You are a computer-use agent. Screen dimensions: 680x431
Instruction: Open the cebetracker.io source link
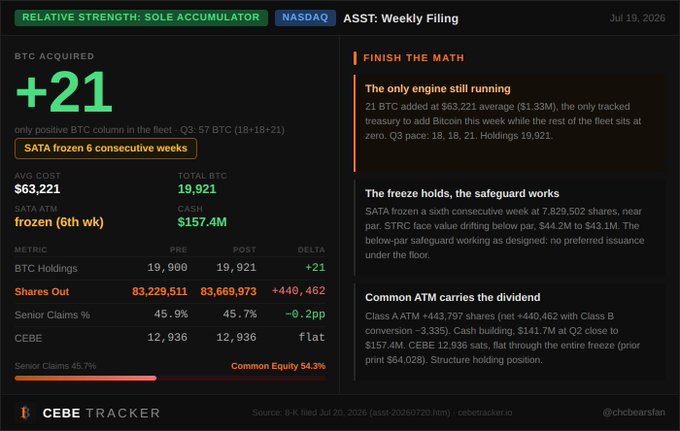[484, 413]
